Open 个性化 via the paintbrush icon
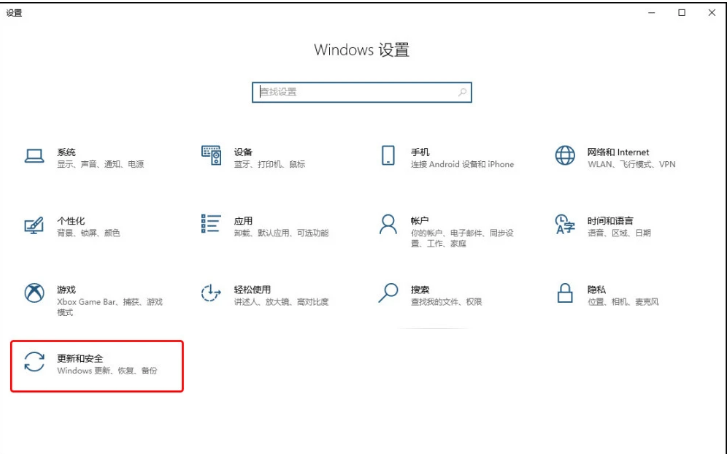 click(x=34, y=224)
